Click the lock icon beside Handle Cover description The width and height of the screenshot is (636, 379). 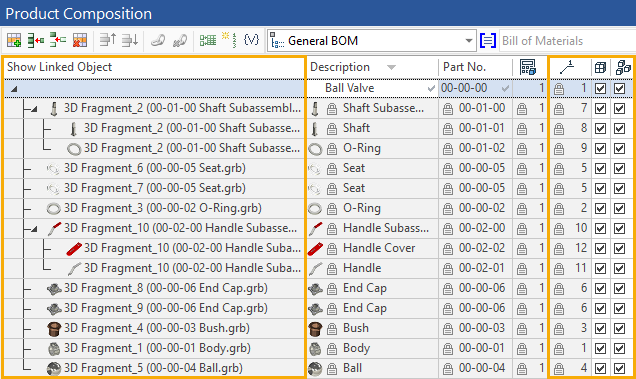332,248
